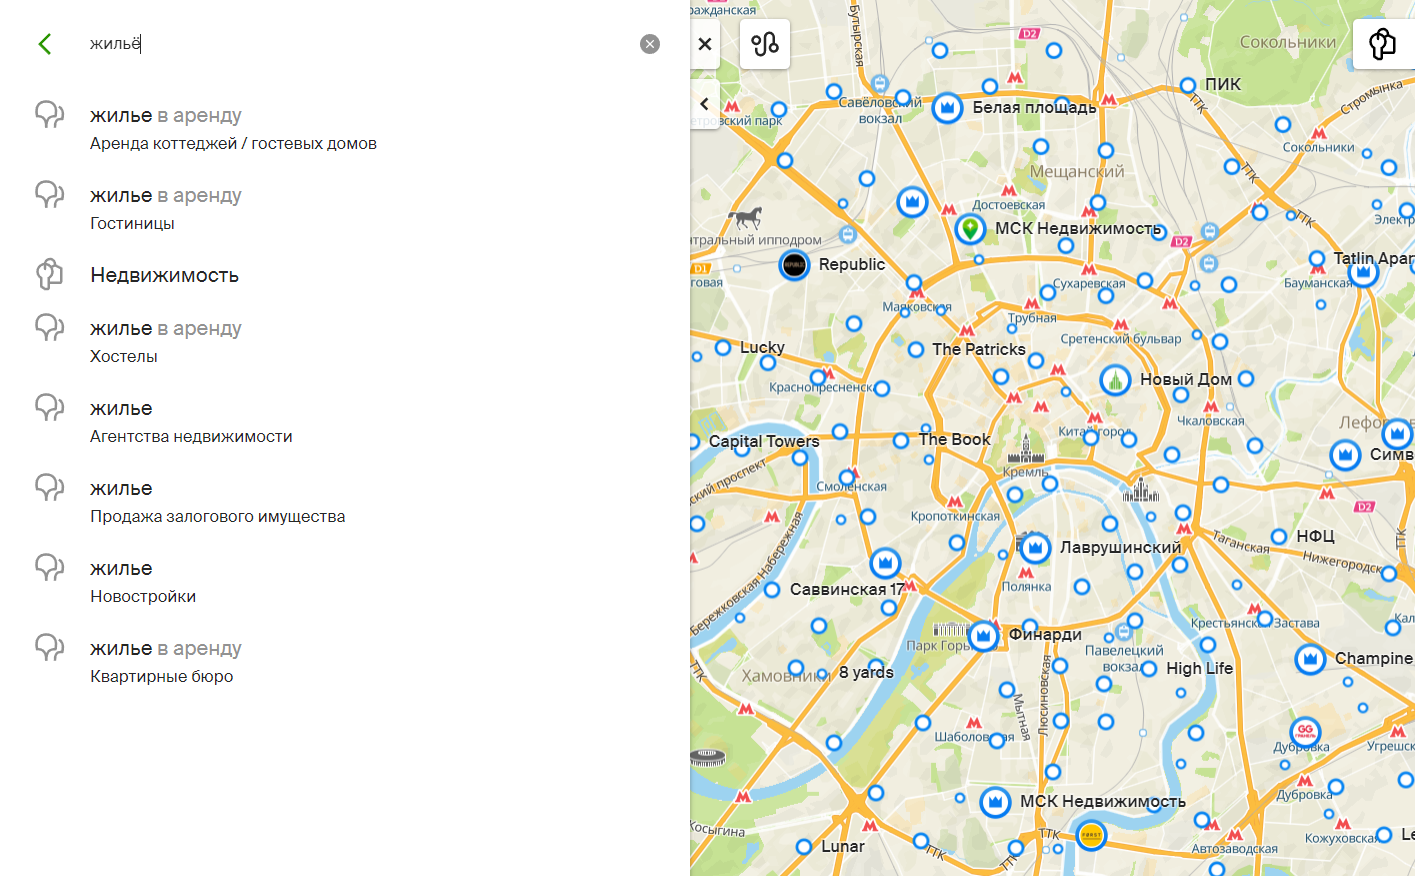
Task: Click the Савёловский вокзал label
Action: point(880,110)
